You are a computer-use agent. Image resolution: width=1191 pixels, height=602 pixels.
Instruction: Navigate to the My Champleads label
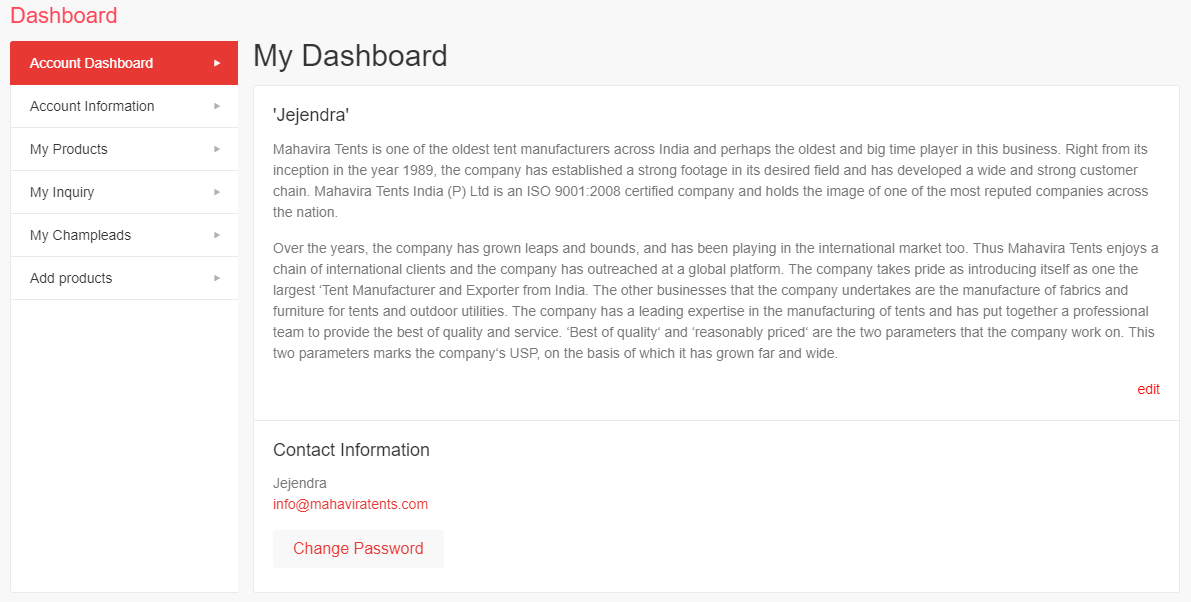click(x=80, y=235)
